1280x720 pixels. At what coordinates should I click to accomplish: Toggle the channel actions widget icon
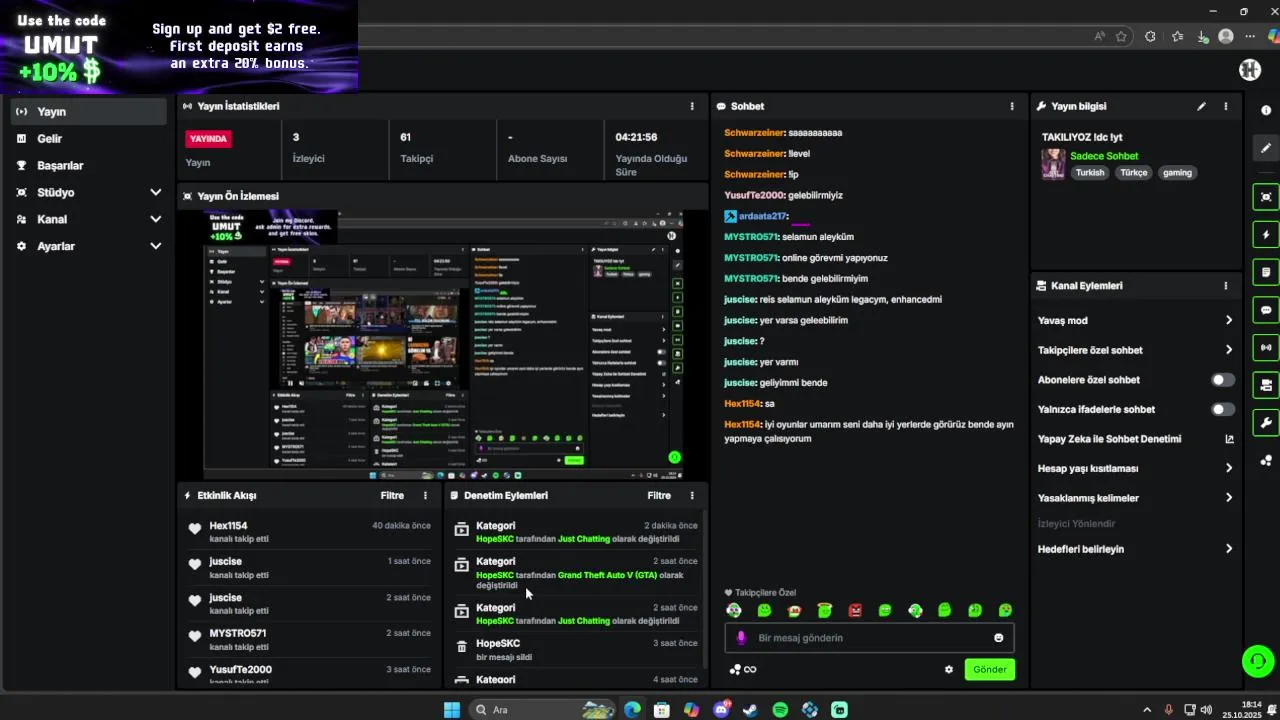click(1266, 385)
